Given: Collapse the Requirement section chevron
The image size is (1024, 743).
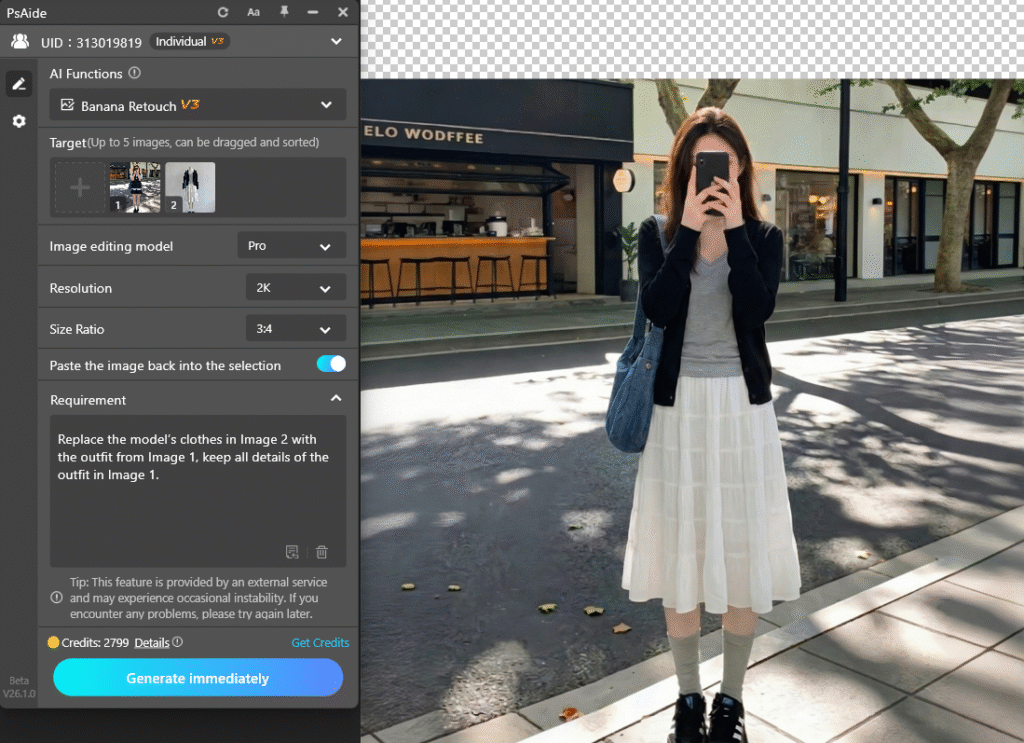Looking at the screenshot, I should 336,397.
